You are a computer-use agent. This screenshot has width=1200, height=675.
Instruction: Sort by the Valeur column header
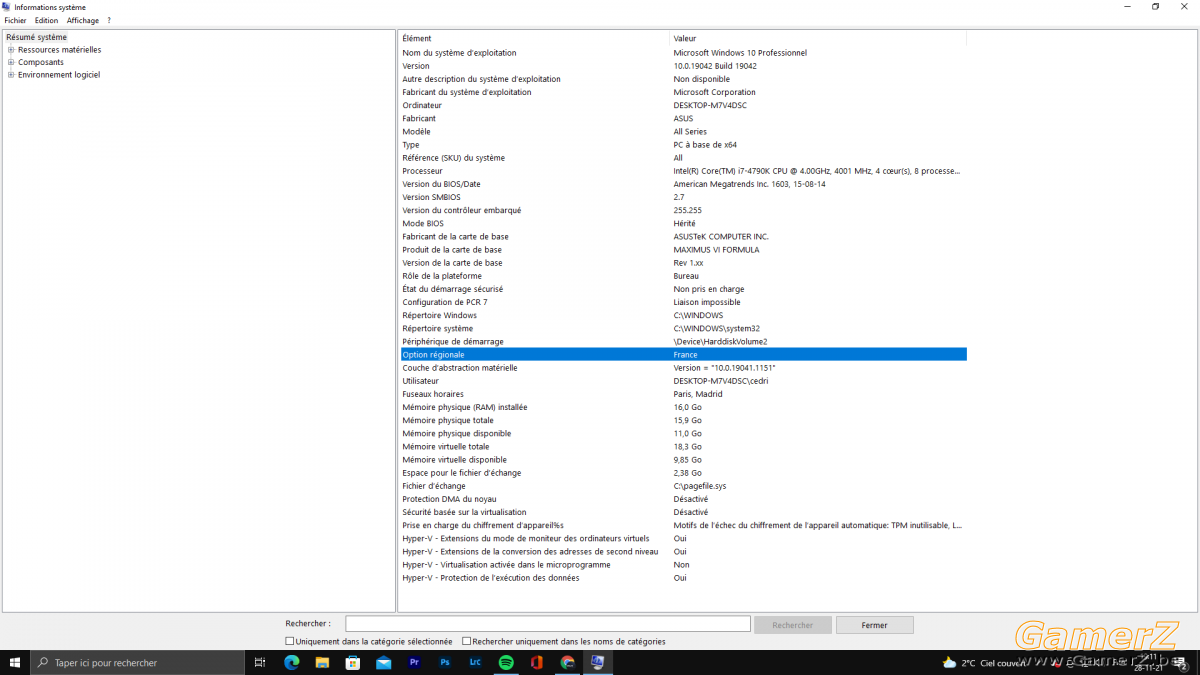(818, 38)
